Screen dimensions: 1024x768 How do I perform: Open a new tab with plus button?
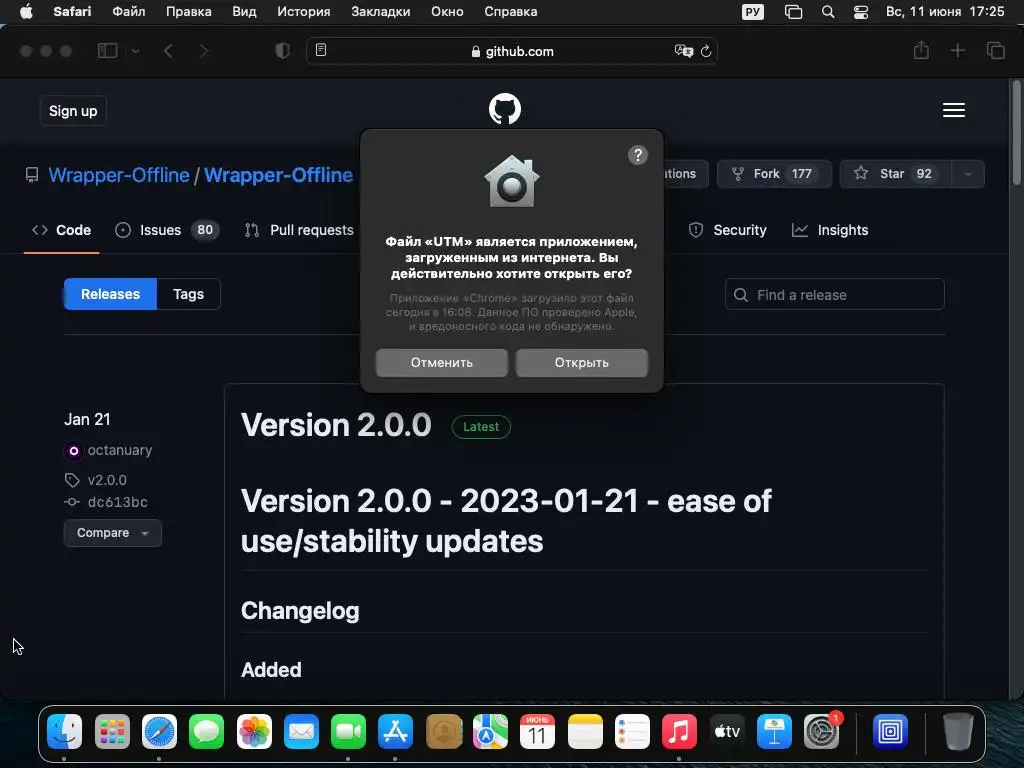tap(958, 50)
